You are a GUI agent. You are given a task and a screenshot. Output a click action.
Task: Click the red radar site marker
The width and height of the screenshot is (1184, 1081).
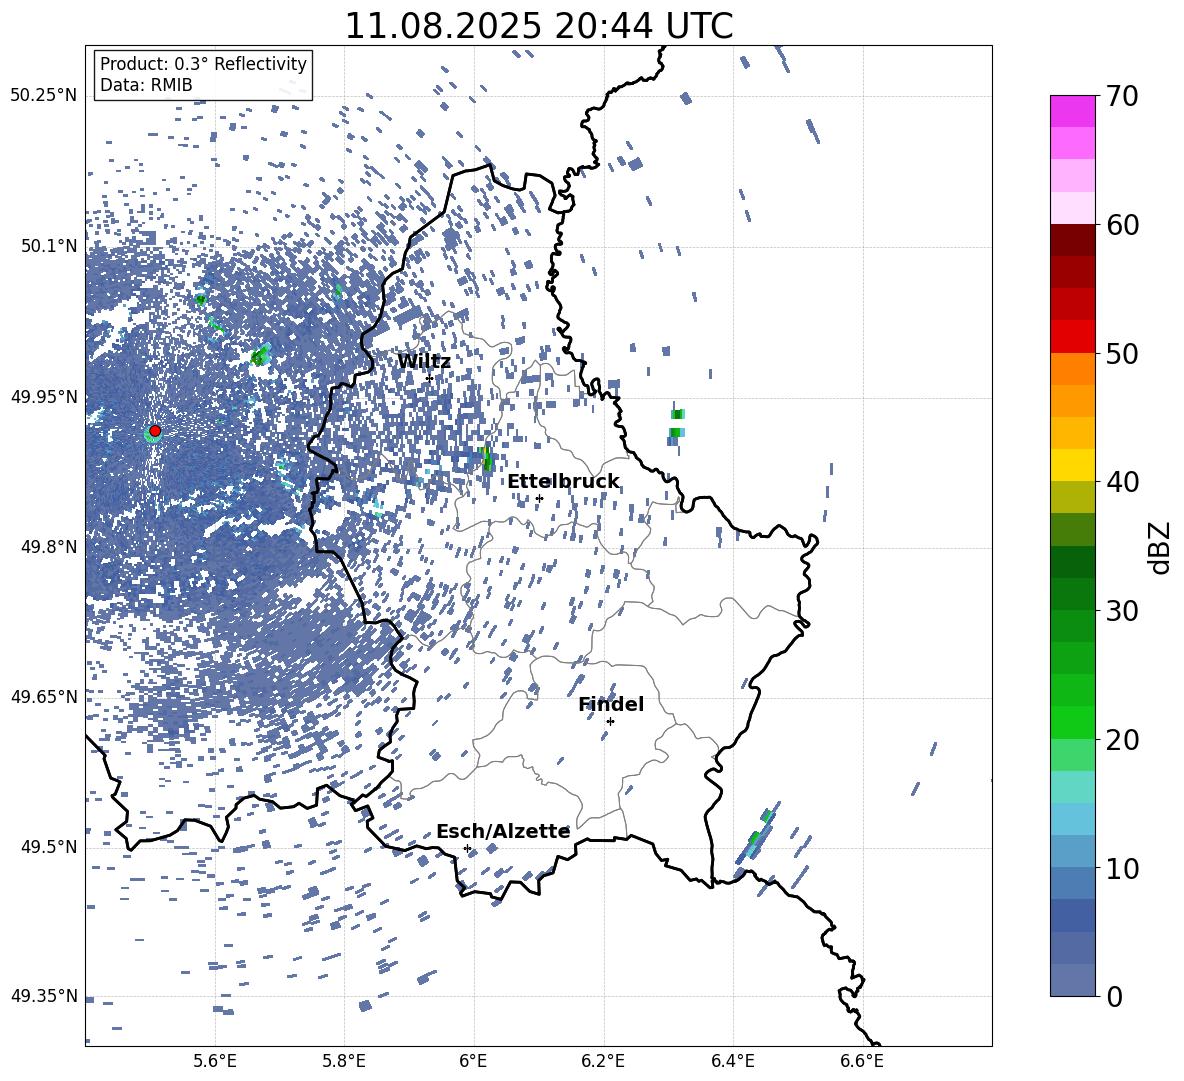coord(155,431)
